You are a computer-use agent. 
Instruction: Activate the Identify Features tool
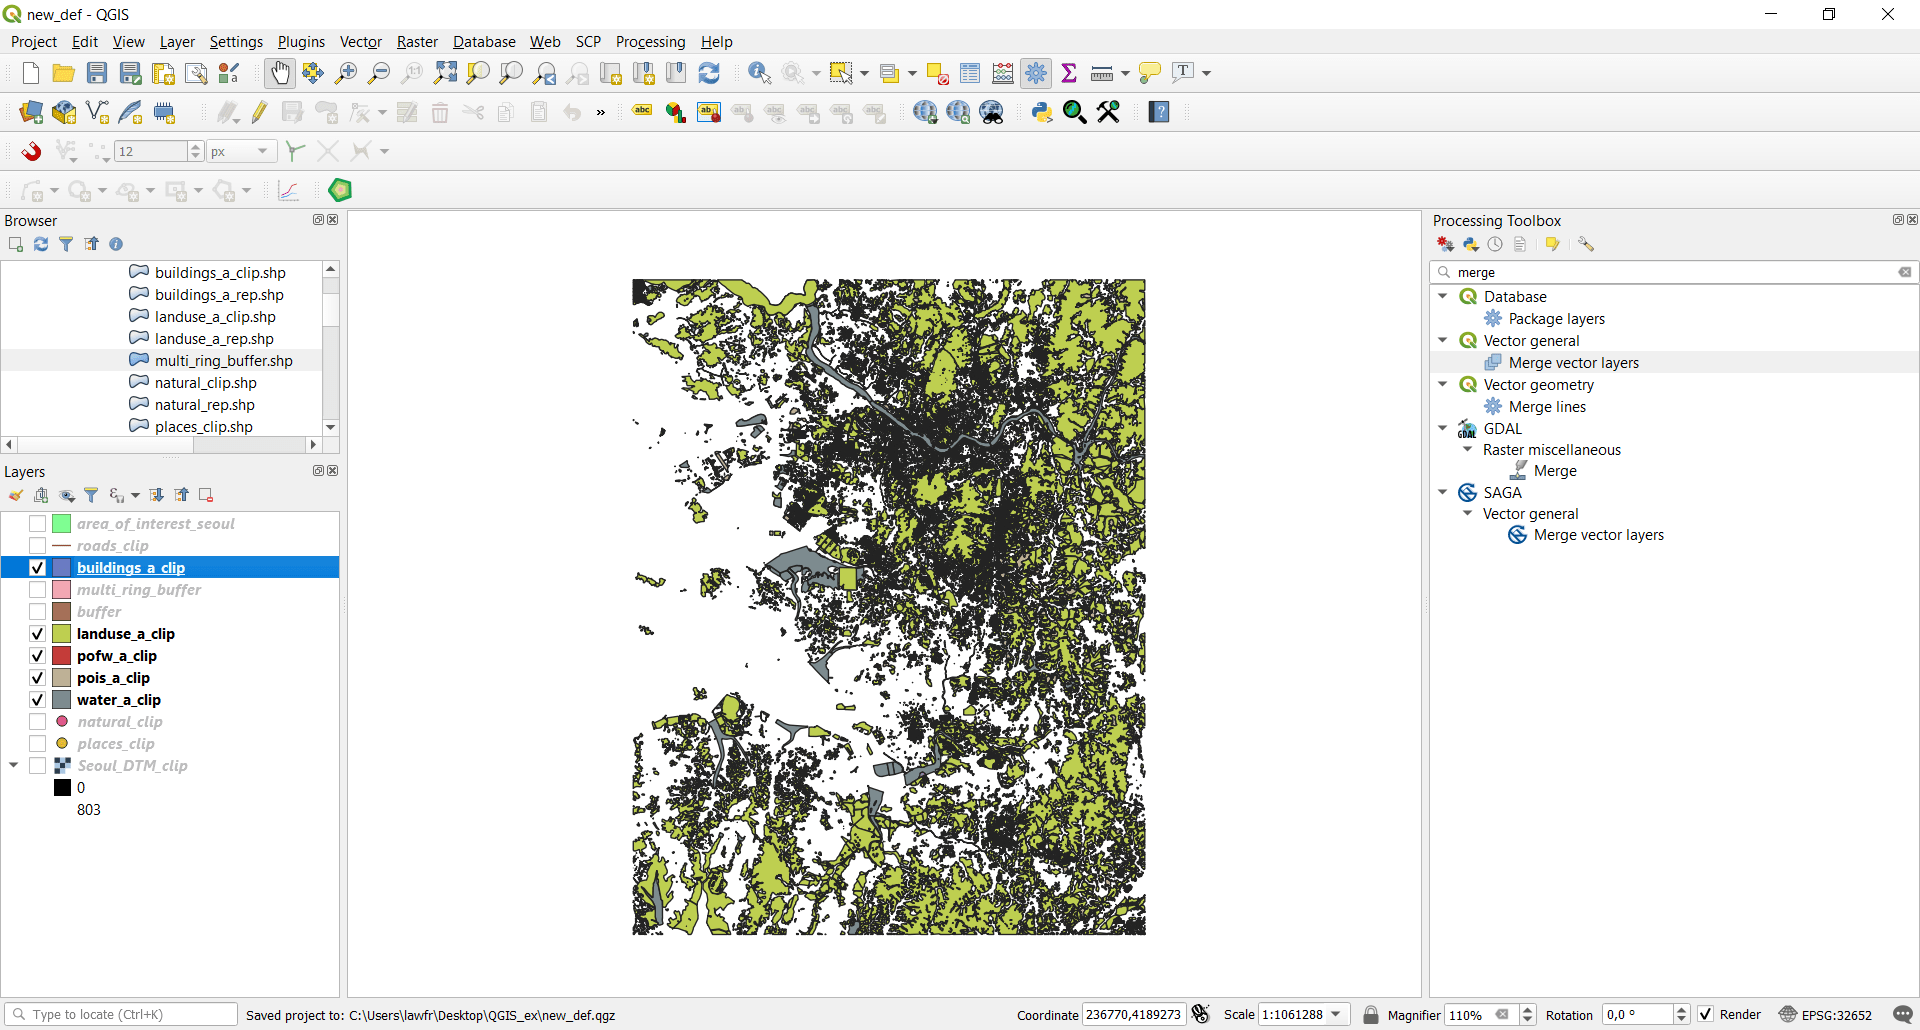click(760, 73)
